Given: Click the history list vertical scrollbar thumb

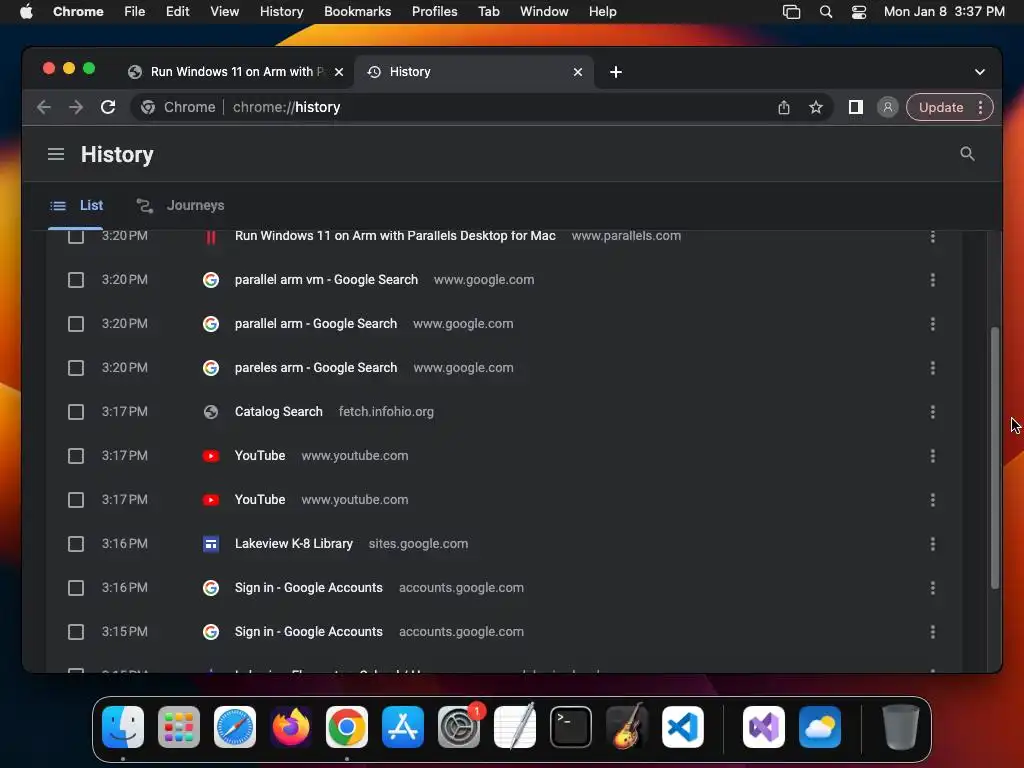Looking at the screenshot, I should (x=995, y=457).
